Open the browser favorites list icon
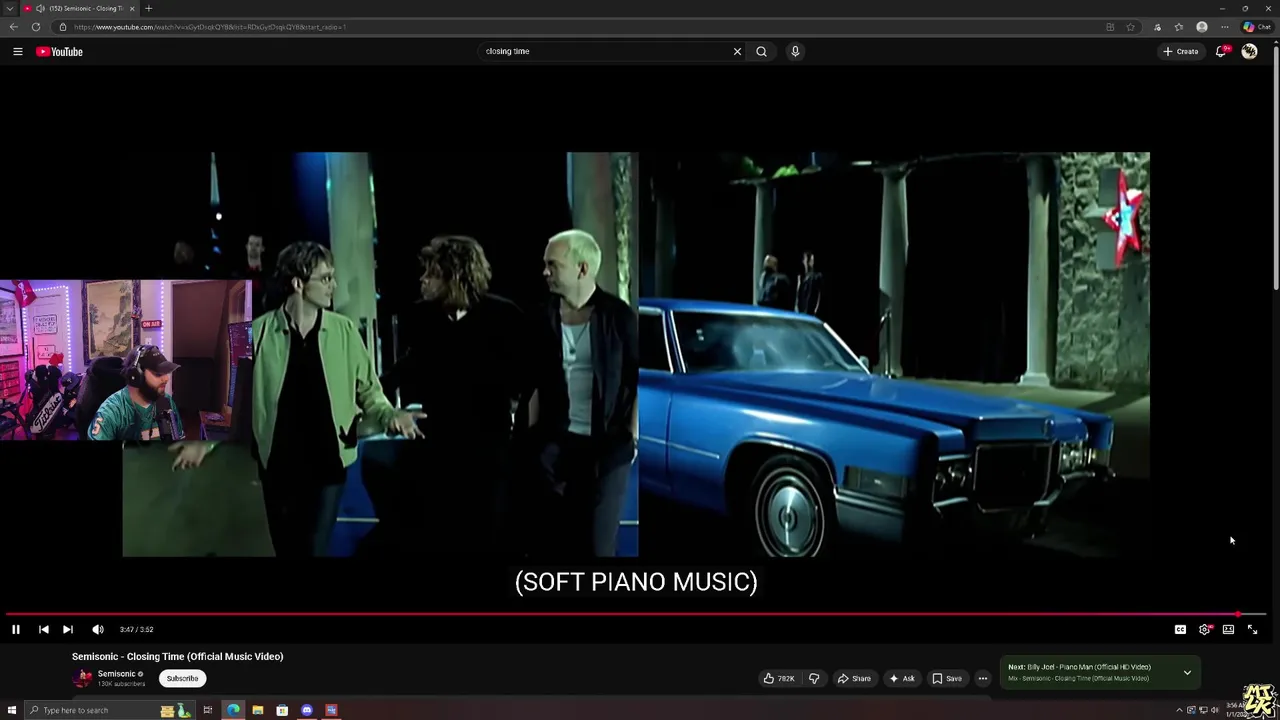Image resolution: width=1280 pixels, height=720 pixels. pos(1179,27)
